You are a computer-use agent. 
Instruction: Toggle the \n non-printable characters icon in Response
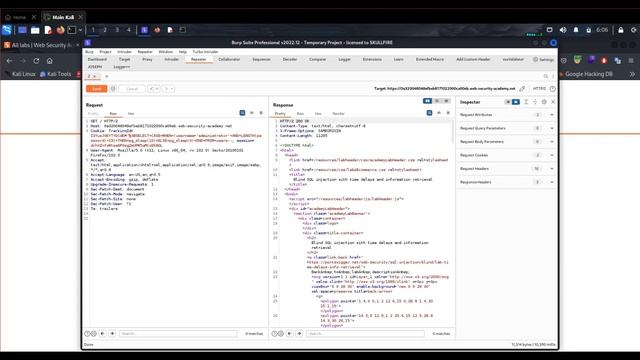439,113
